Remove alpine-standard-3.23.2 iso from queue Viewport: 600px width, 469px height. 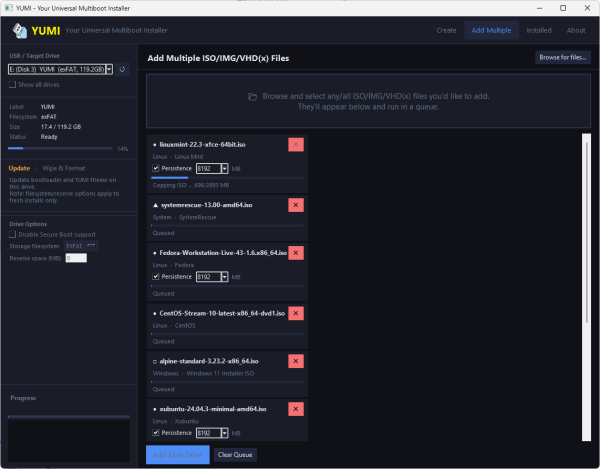point(296,361)
